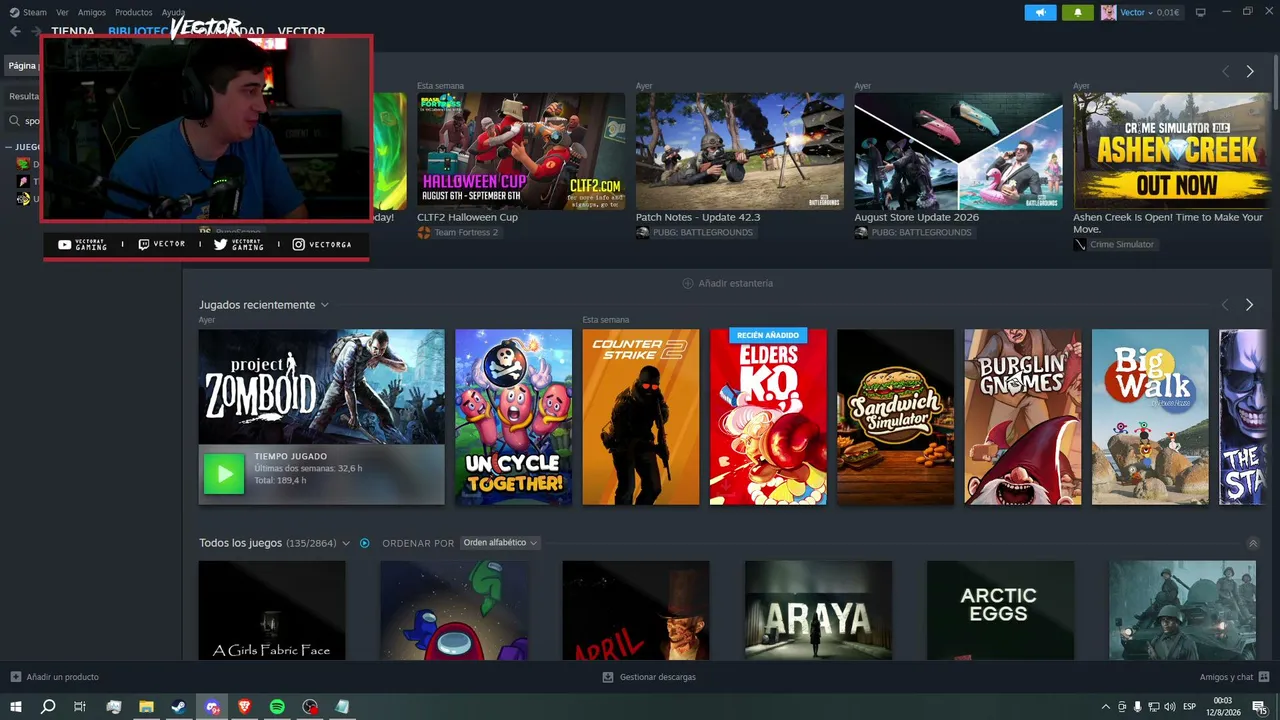The width and height of the screenshot is (1280, 720).
Task: Open the Patch Notes - Update 42.3 link
Action: (x=698, y=217)
